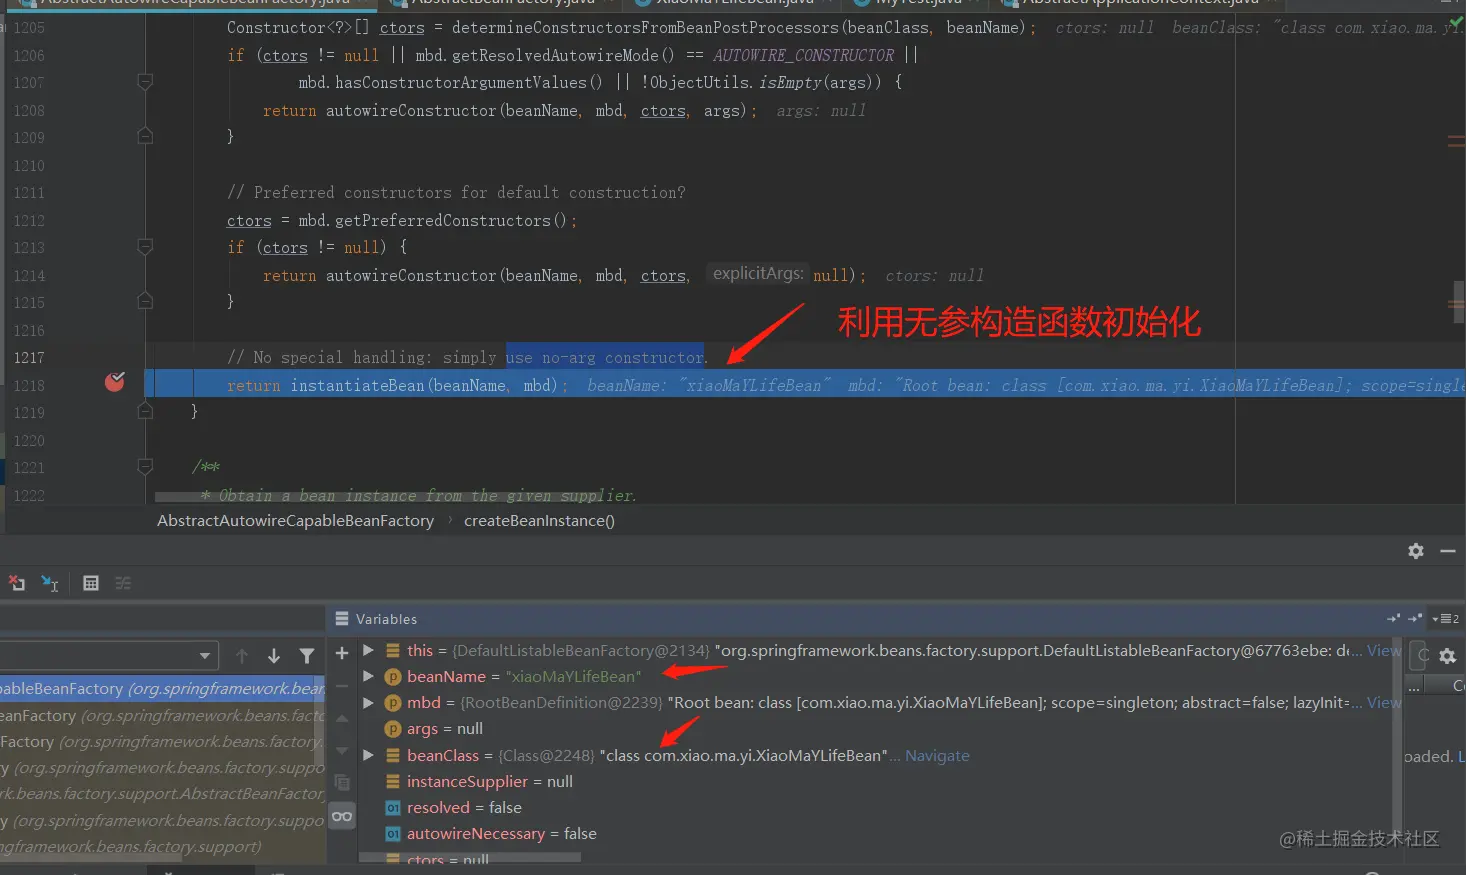Image resolution: width=1466 pixels, height=875 pixels.
Task: Click Navigate link next to beanClass
Action: coord(937,755)
